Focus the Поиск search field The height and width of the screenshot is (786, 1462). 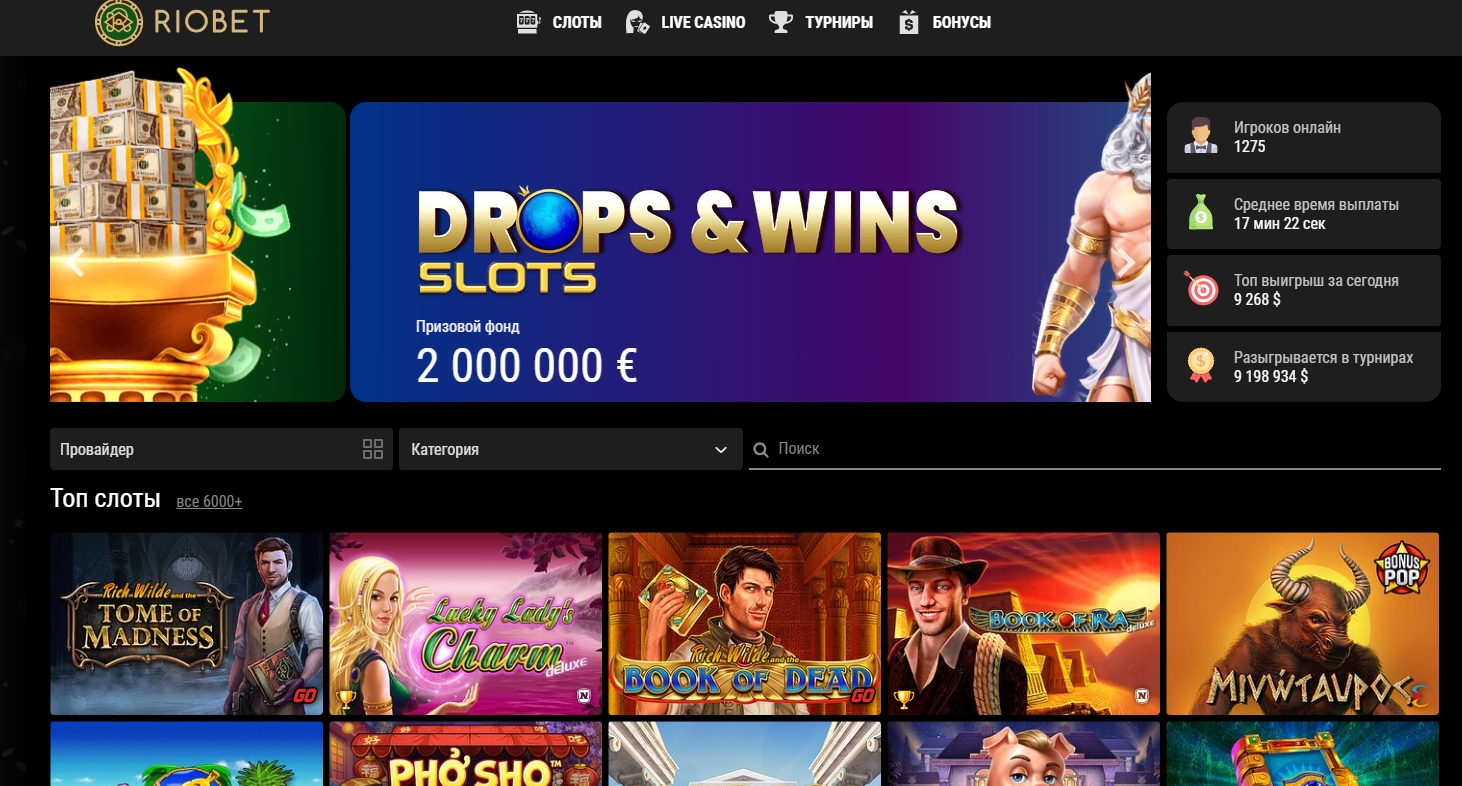pos(1095,449)
